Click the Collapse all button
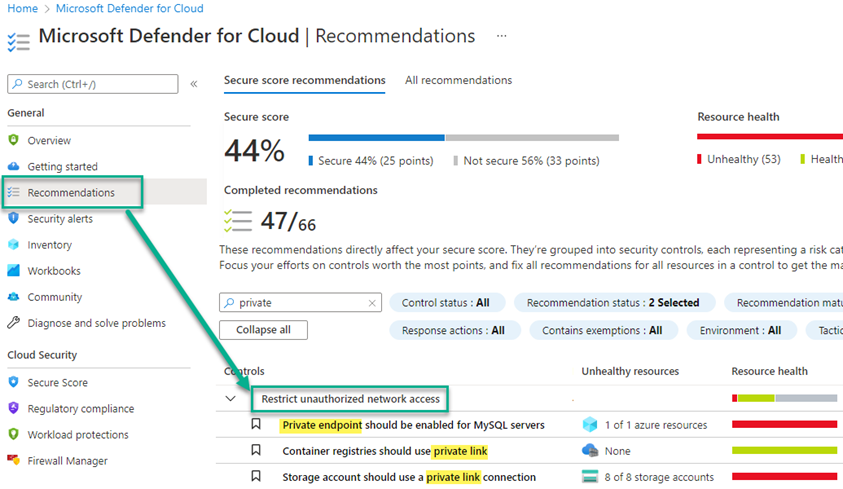 264,330
